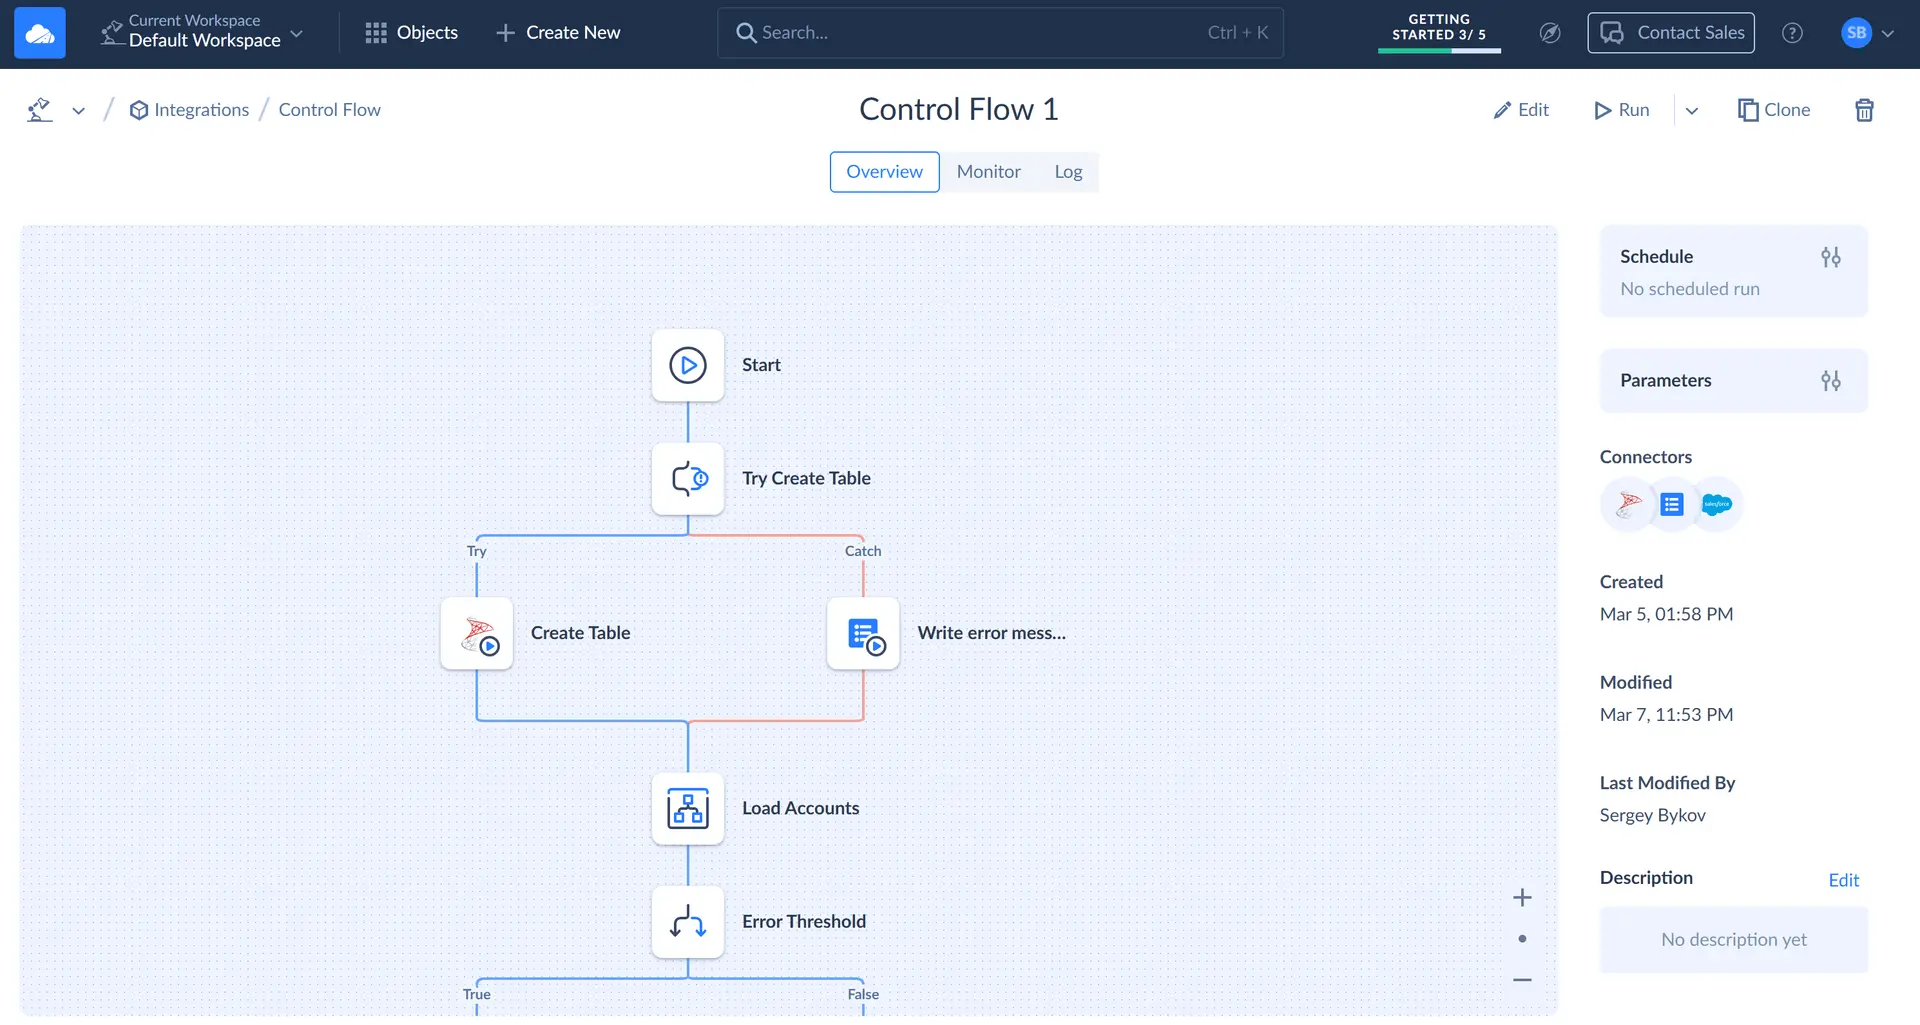Click the search magnifier icon
1920x1025 pixels.
click(746, 33)
